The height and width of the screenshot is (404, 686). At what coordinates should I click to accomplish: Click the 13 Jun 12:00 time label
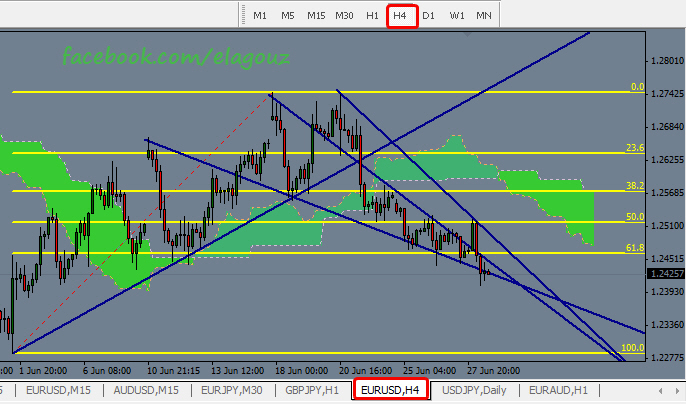pyautogui.click(x=238, y=371)
